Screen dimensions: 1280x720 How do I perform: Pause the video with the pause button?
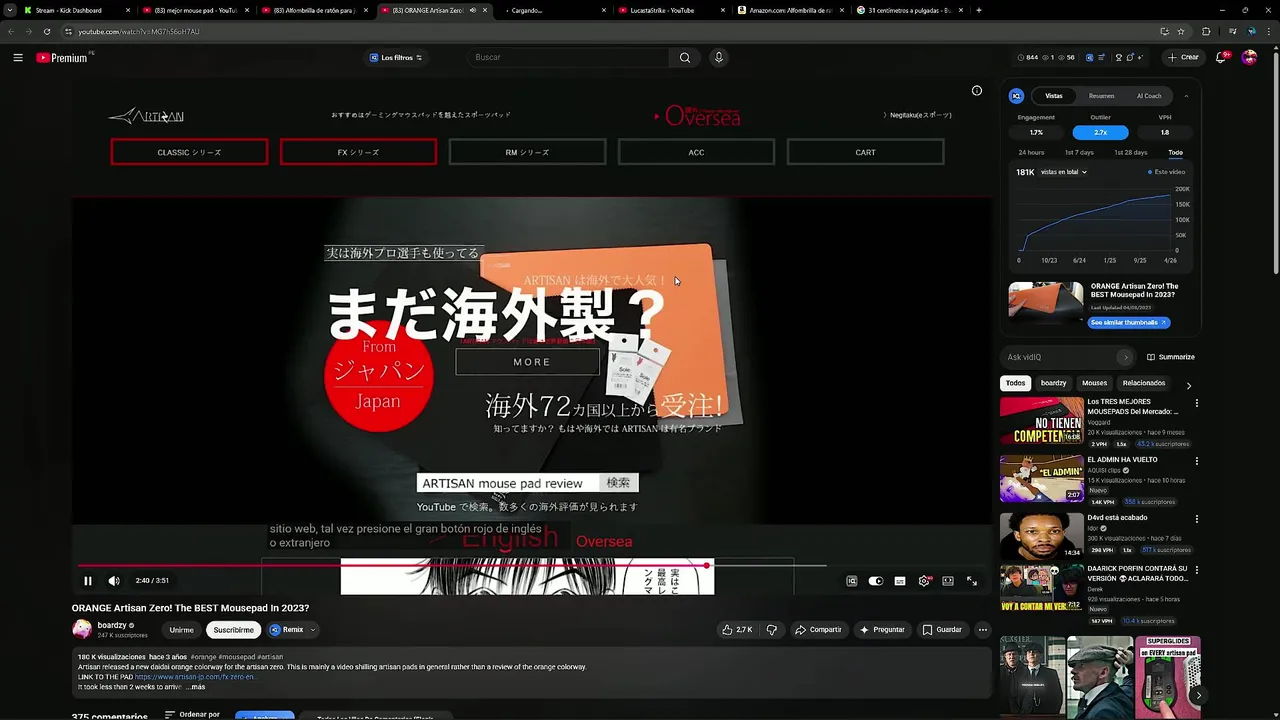pyautogui.click(x=88, y=581)
